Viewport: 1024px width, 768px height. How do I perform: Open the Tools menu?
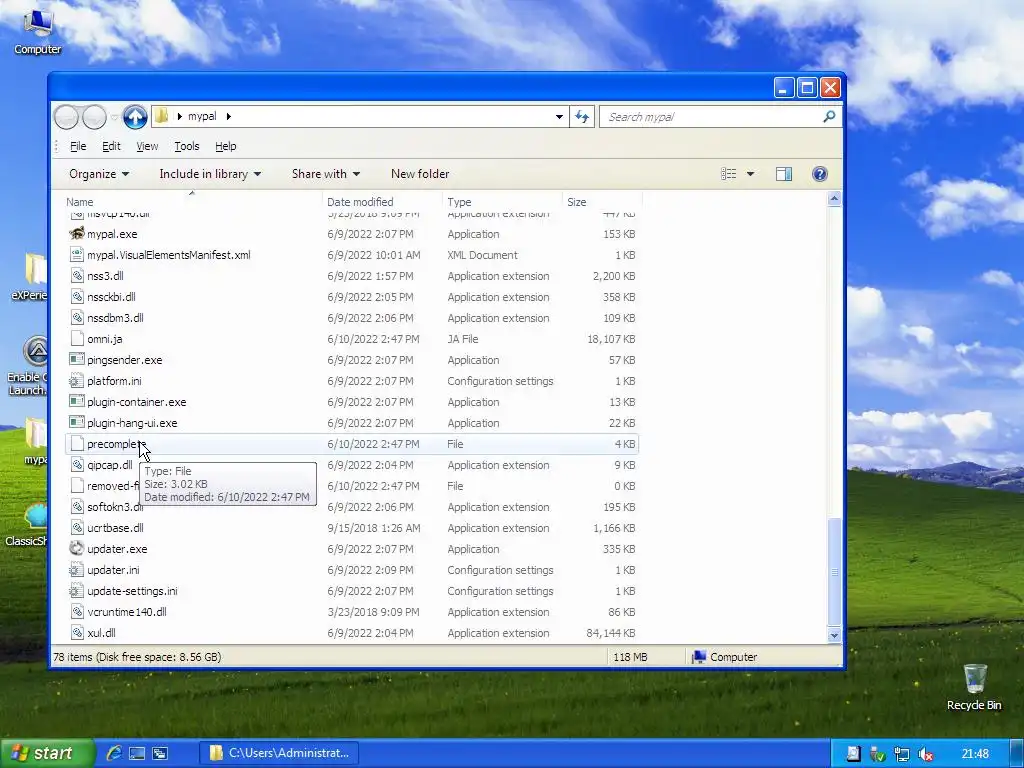[x=186, y=146]
